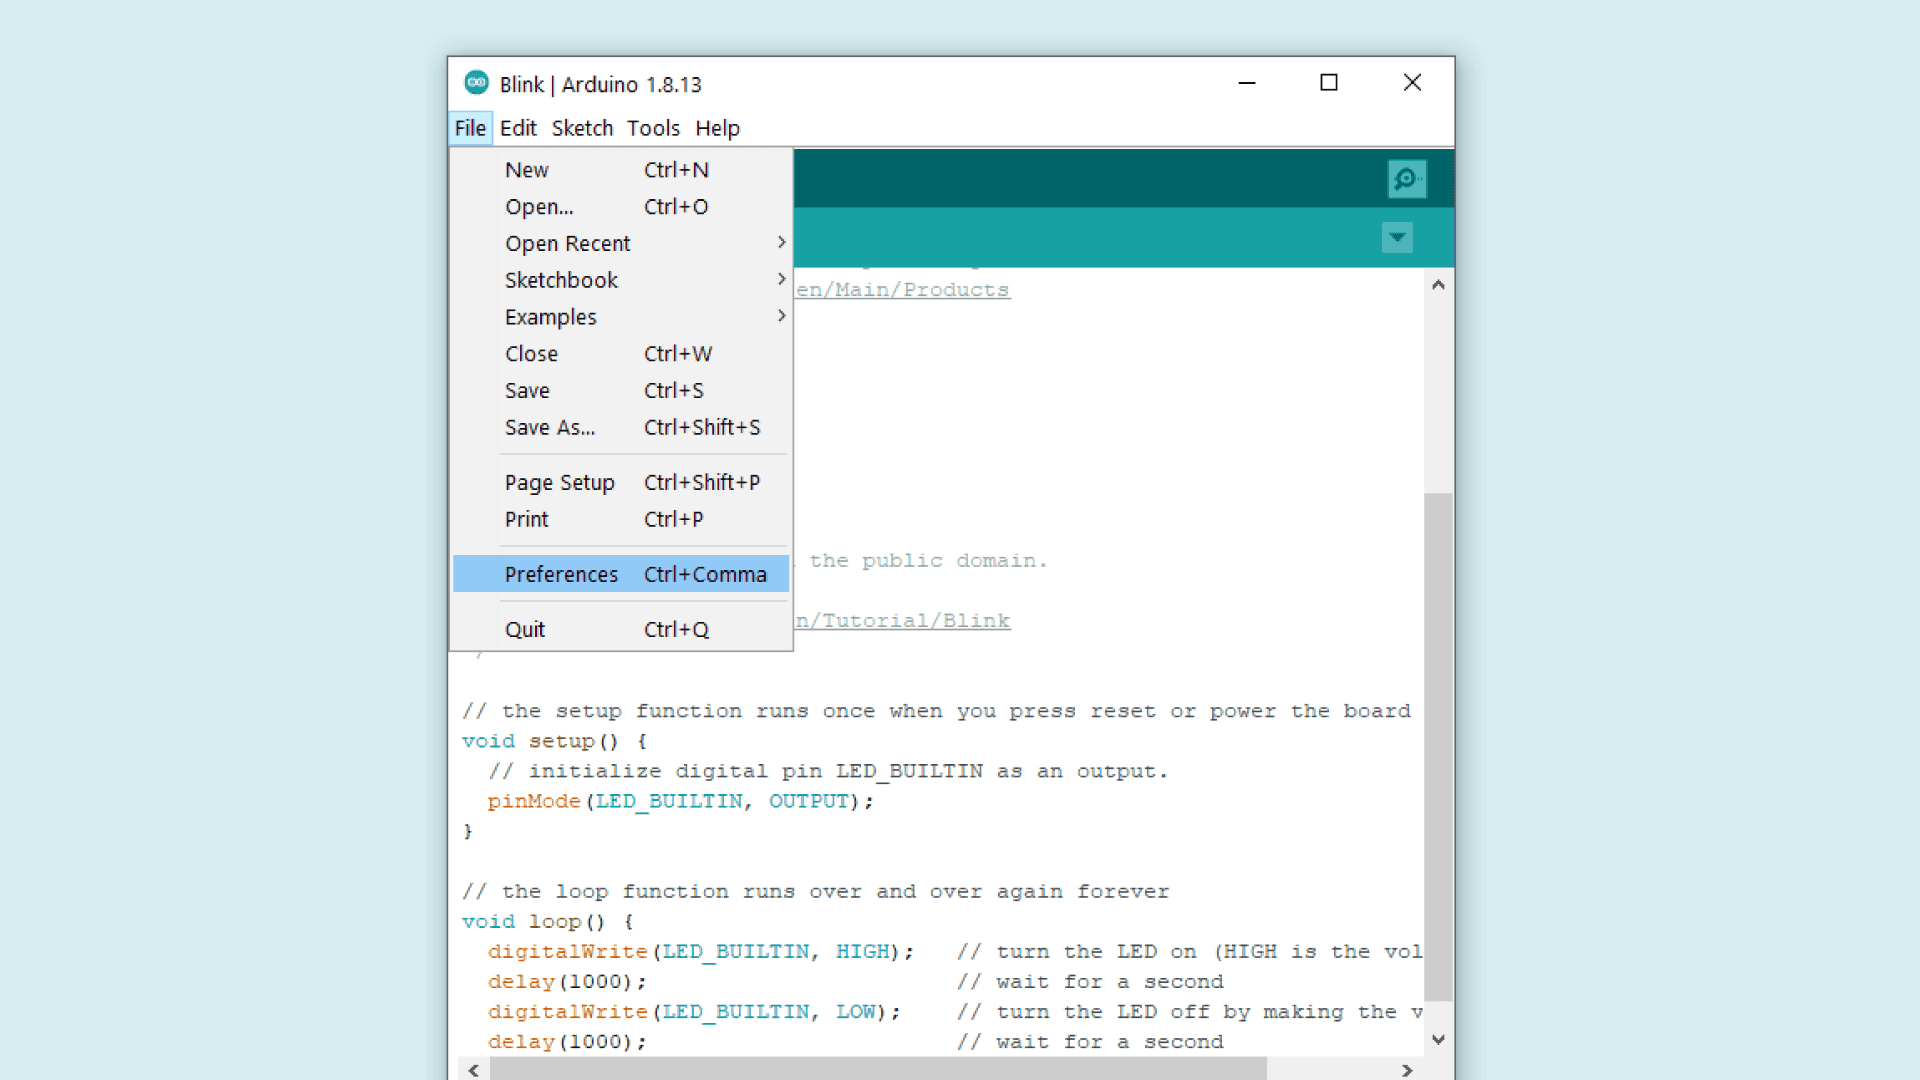
Task: Choose Quit from the File menu
Action: point(525,629)
